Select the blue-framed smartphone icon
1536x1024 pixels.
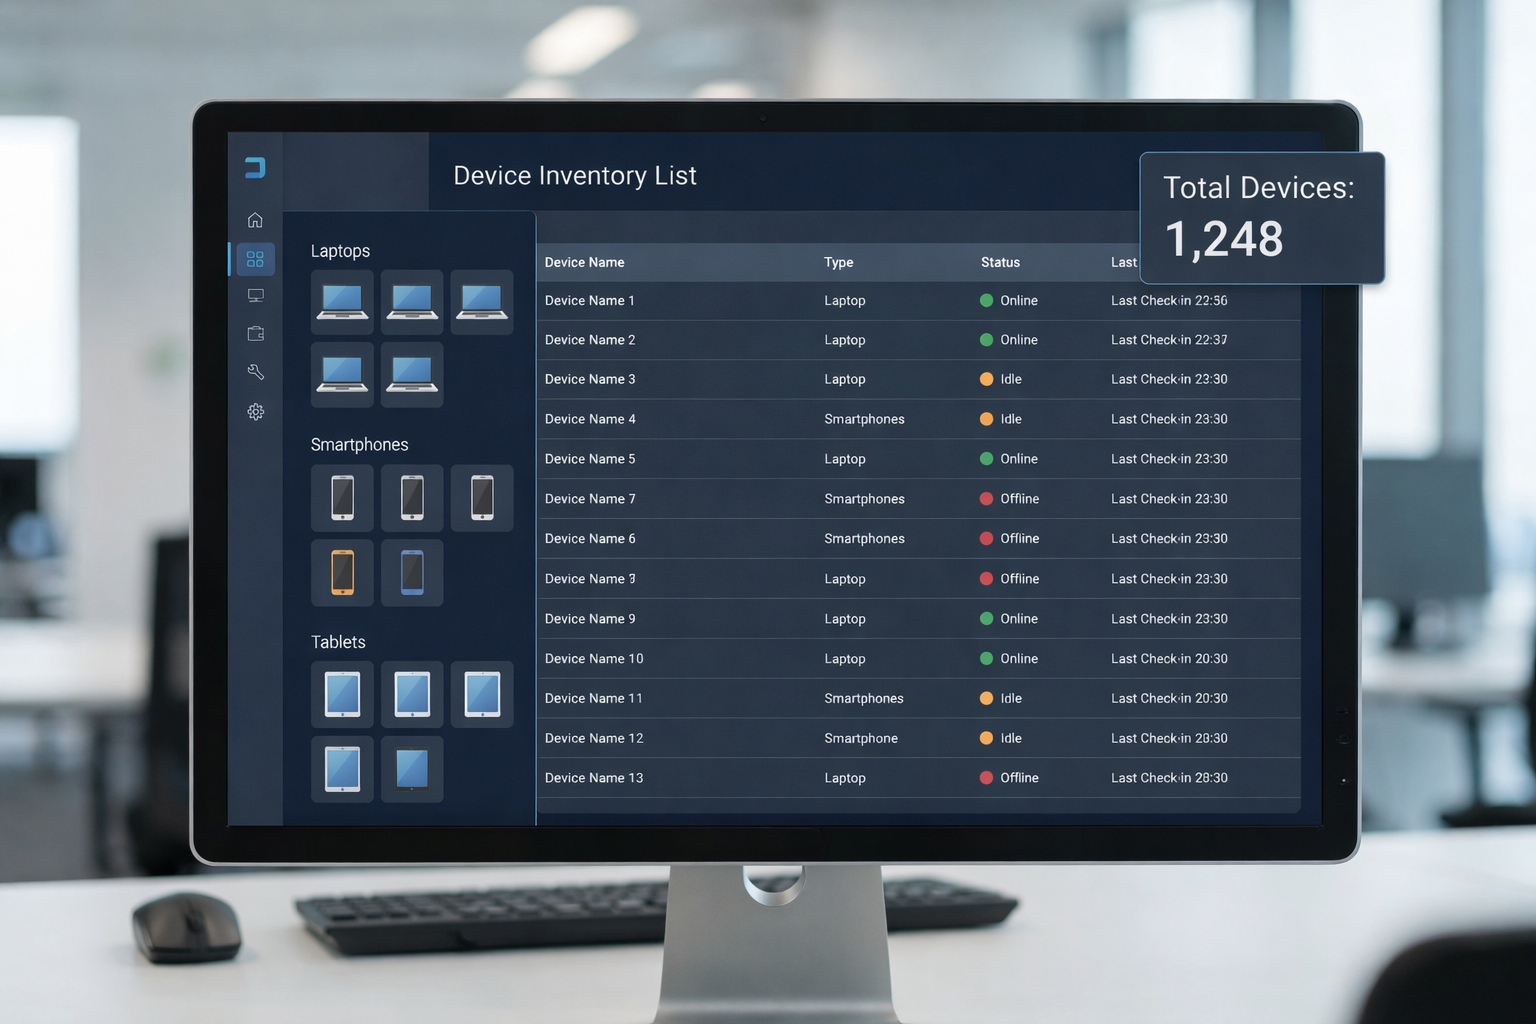[412, 572]
